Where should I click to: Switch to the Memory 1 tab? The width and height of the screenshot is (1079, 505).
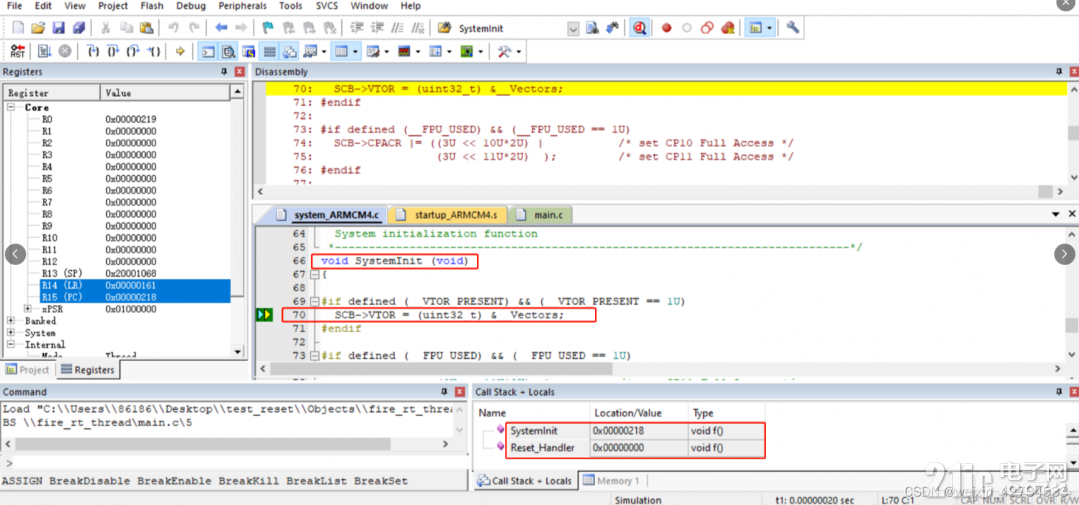pyautogui.click(x=611, y=481)
